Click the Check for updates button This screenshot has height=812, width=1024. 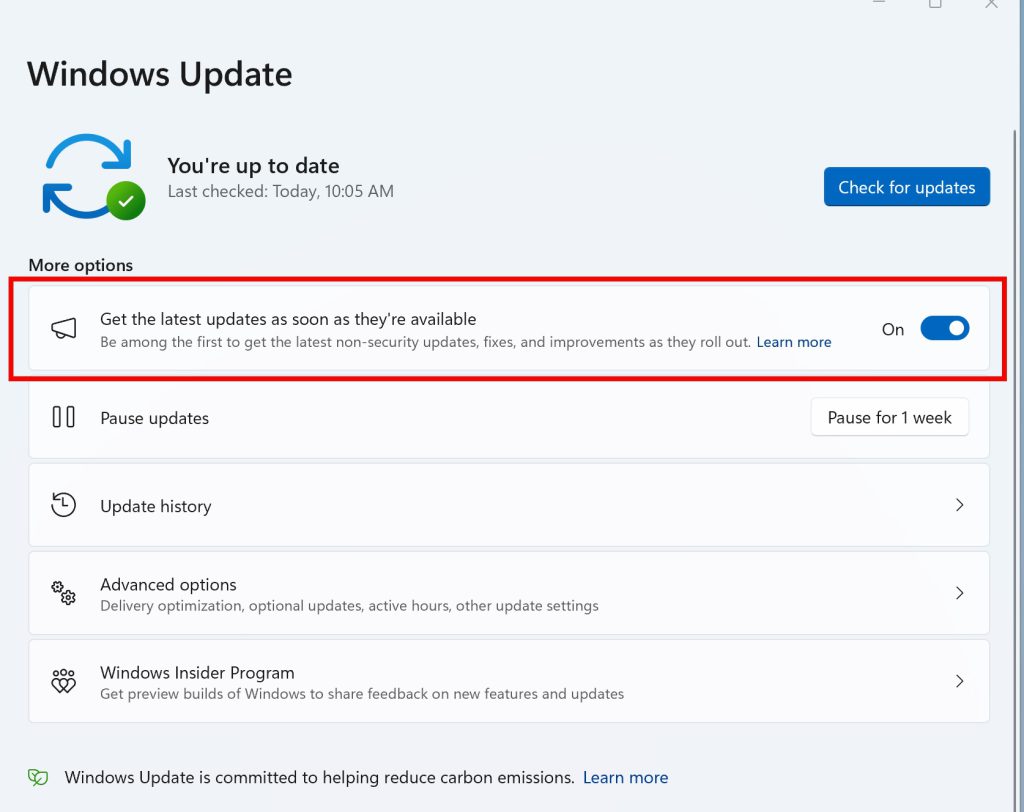coord(906,187)
